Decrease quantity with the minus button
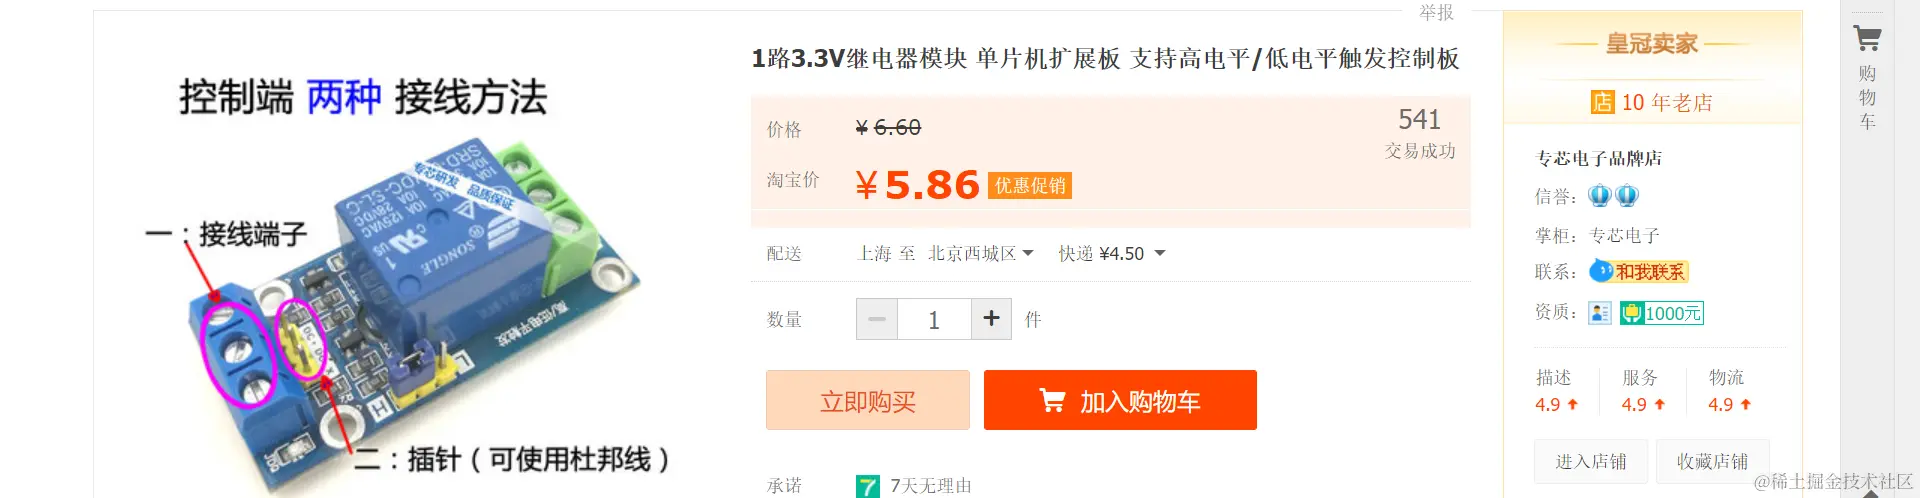 coord(877,319)
